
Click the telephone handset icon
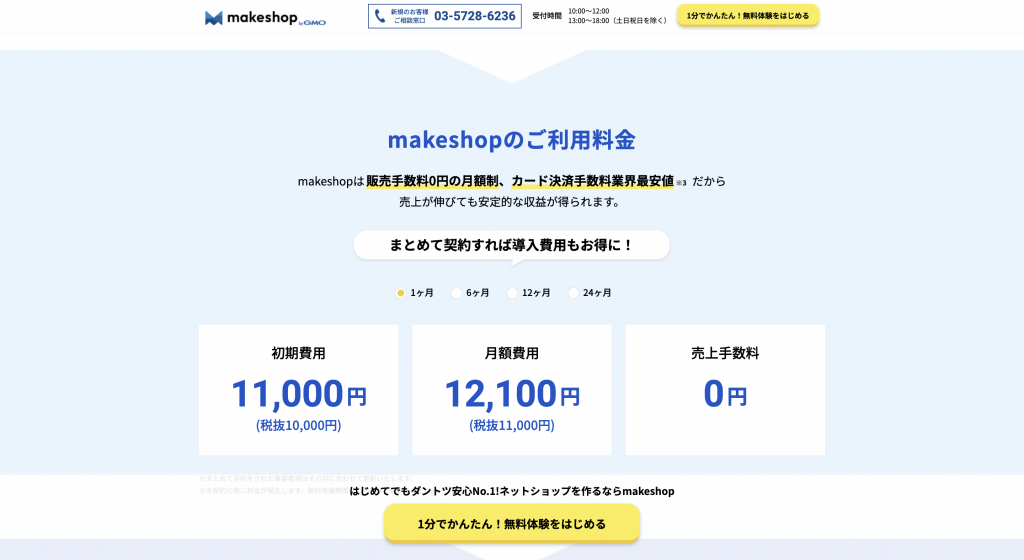tap(380, 16)
